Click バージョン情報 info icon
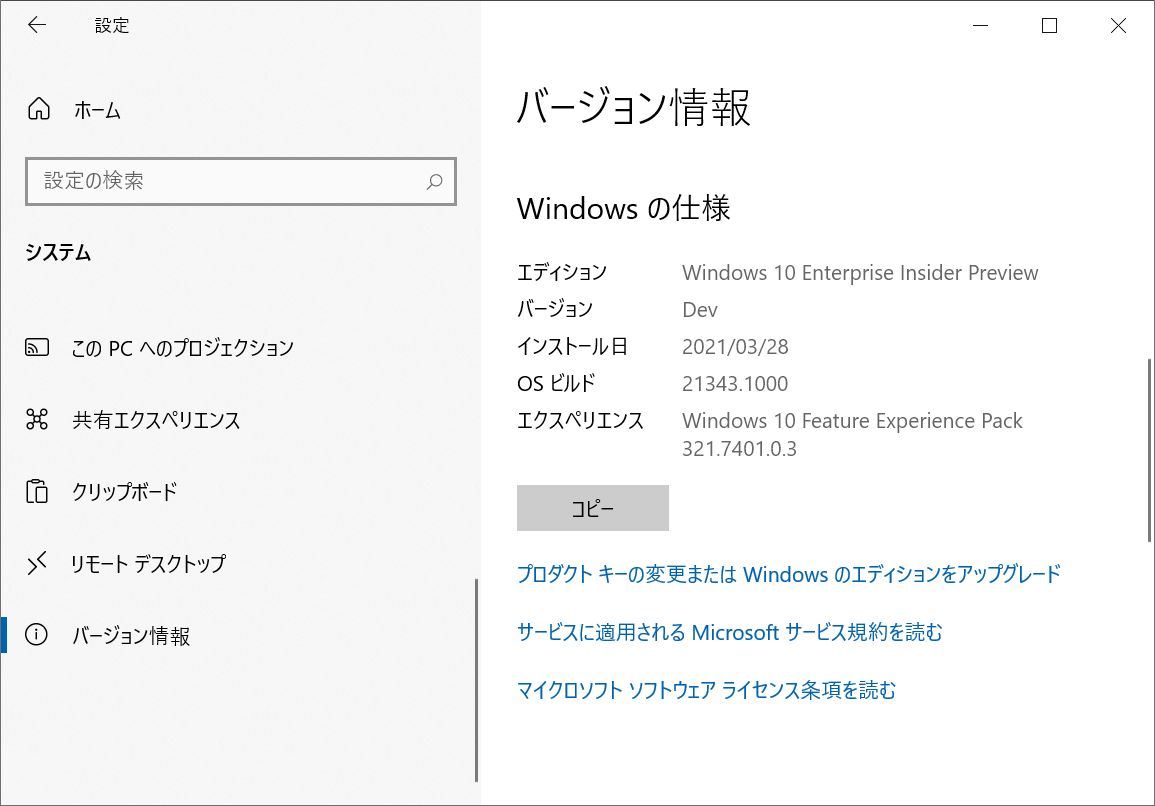This screenshot has width=1155, height=806. [37, 634]
